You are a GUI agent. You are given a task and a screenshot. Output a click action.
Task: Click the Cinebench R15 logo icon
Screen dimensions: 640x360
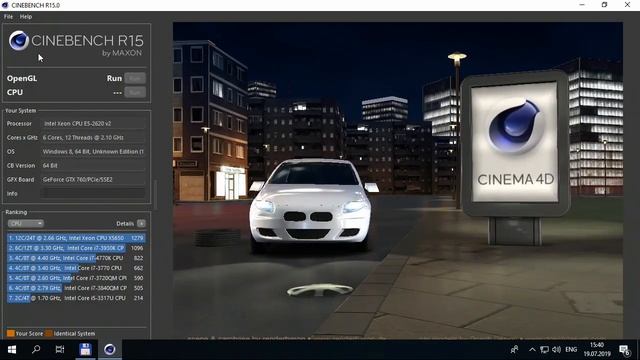pos(19,40)
